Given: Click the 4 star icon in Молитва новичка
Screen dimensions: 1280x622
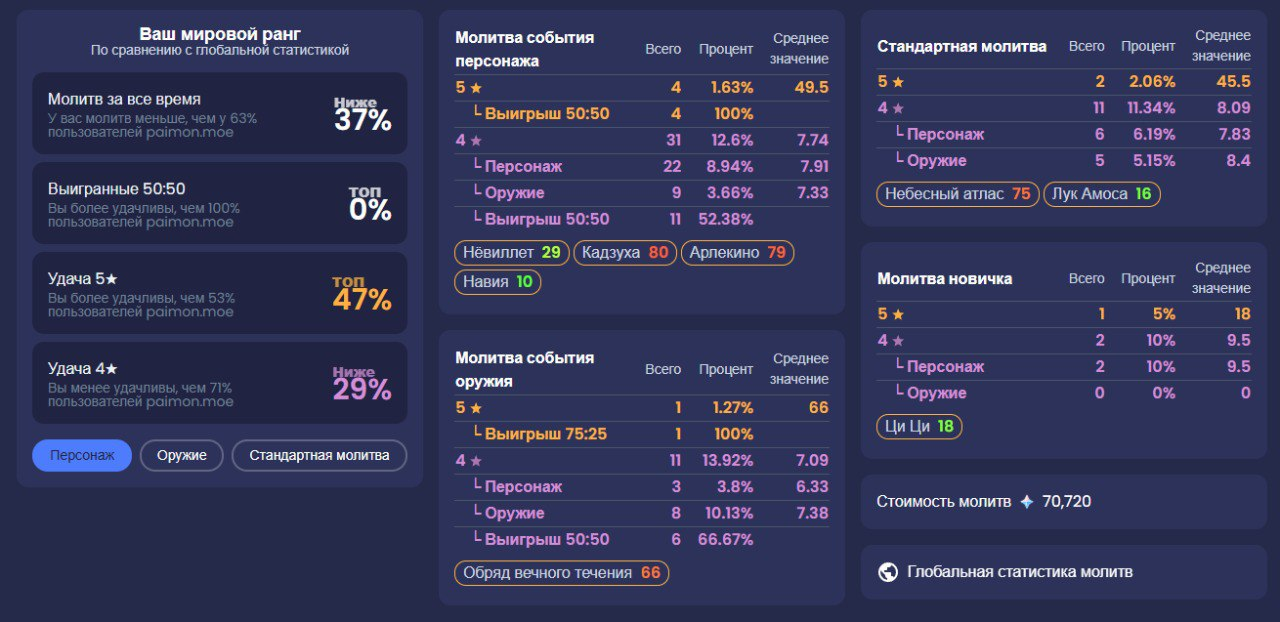Looking at the screenshot, I should [898, 340].
